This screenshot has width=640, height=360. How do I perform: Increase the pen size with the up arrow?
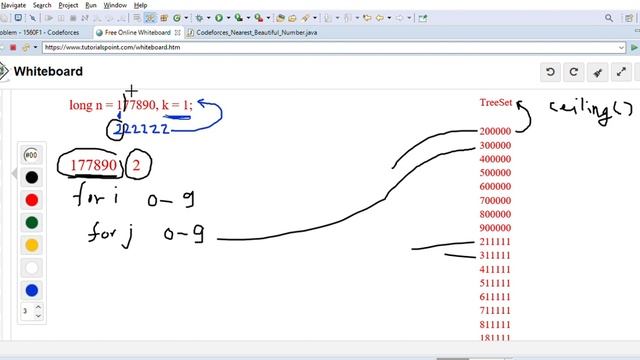pos(38,307)
